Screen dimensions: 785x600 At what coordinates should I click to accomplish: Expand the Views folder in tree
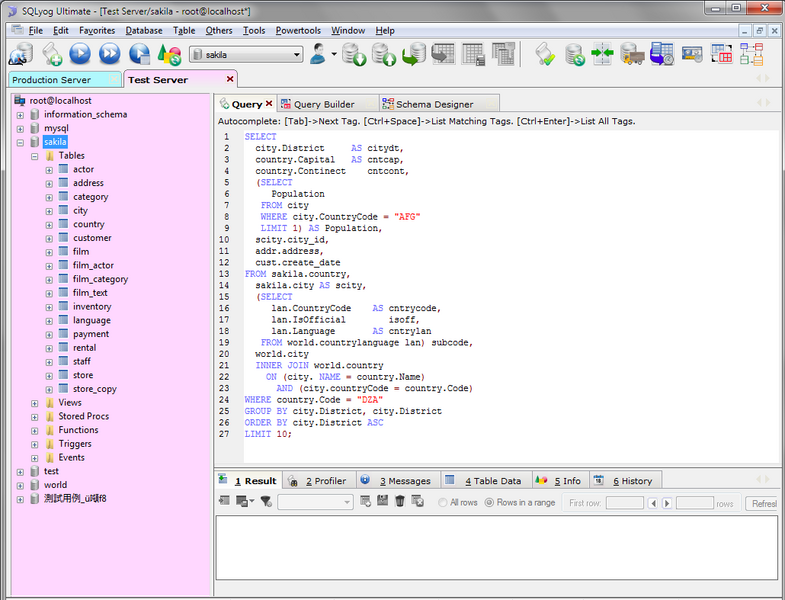tap(34, 403)
